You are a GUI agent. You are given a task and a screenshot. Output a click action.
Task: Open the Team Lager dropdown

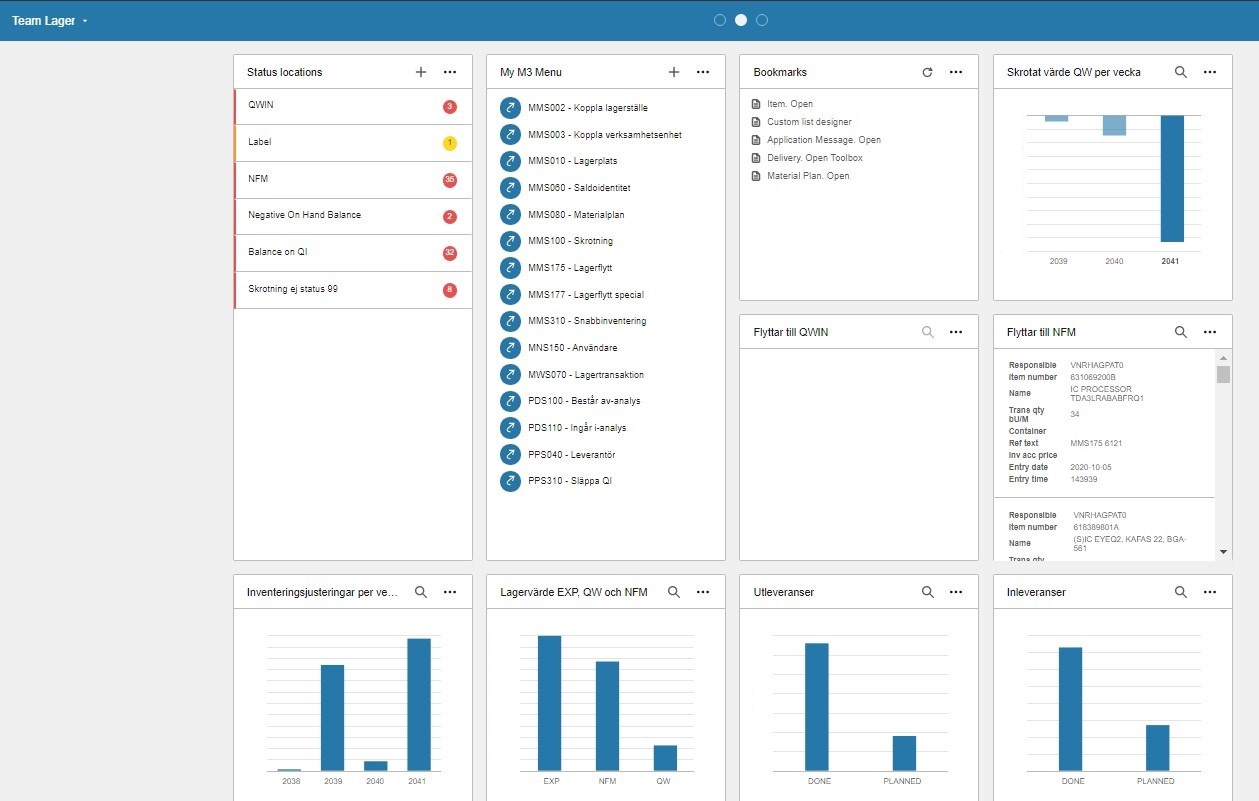[50, 21]
